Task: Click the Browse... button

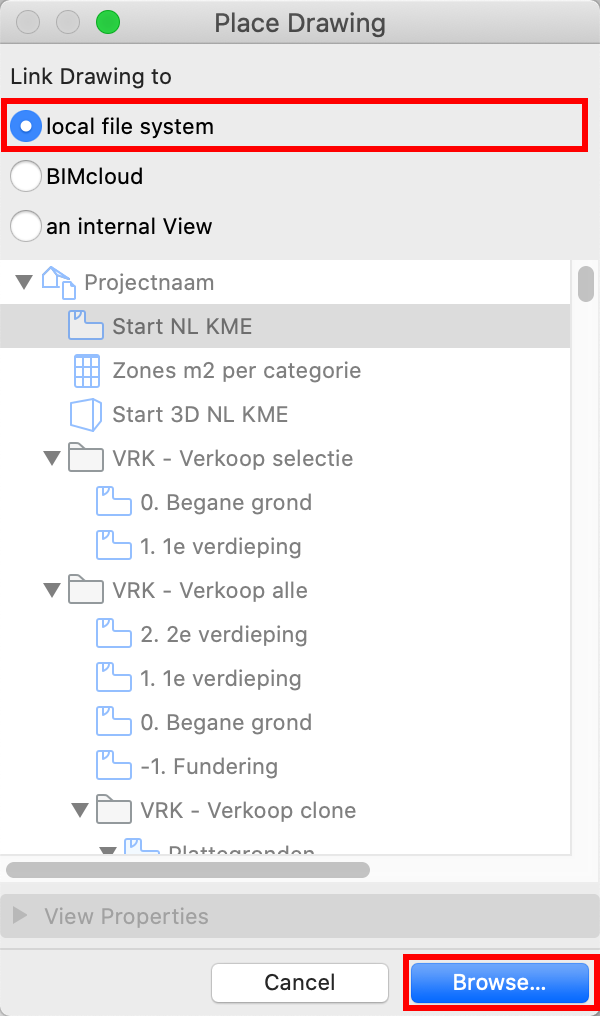Action: 500,982
